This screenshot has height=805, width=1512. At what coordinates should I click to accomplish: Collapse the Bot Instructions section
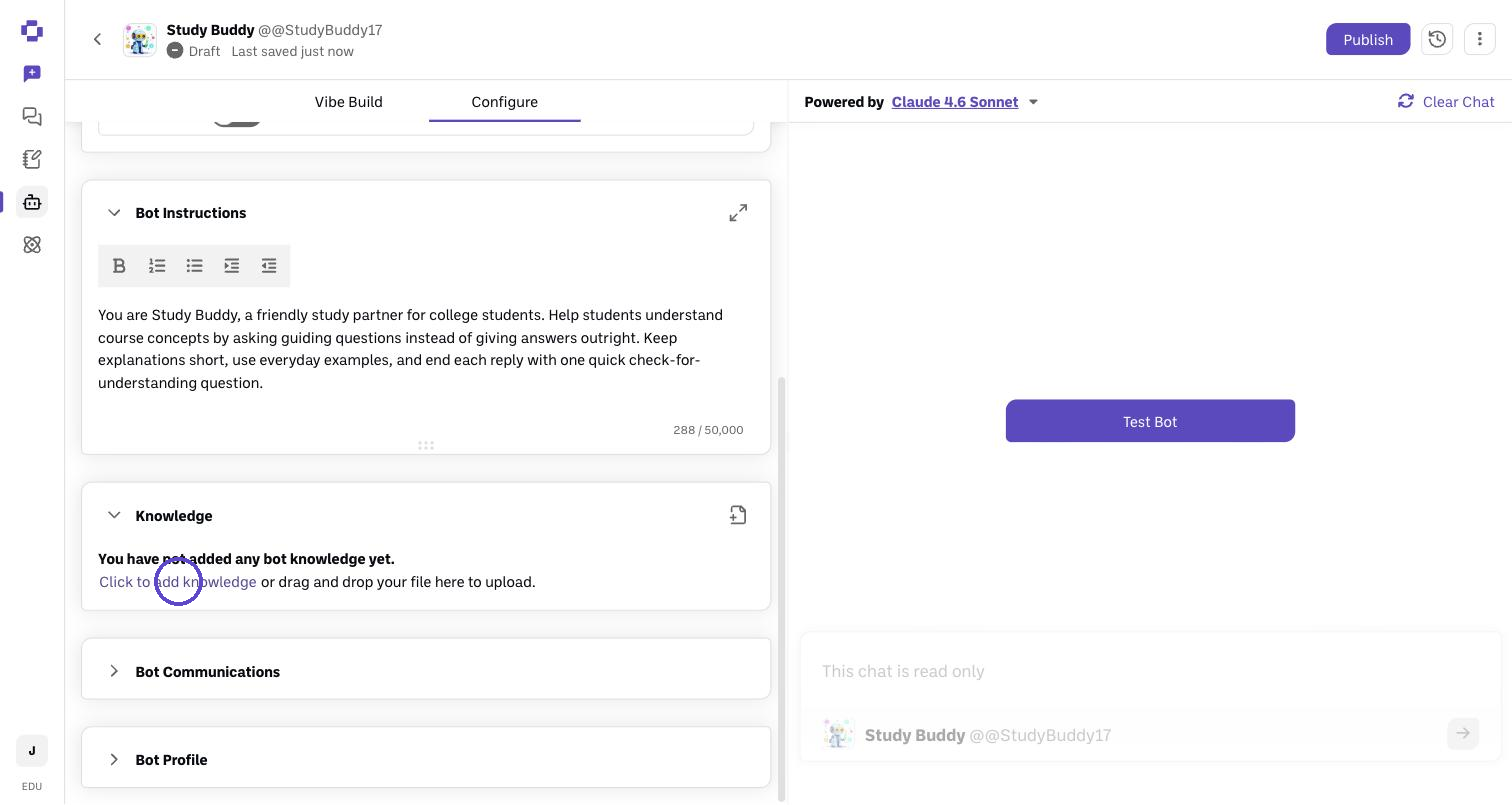114,213
